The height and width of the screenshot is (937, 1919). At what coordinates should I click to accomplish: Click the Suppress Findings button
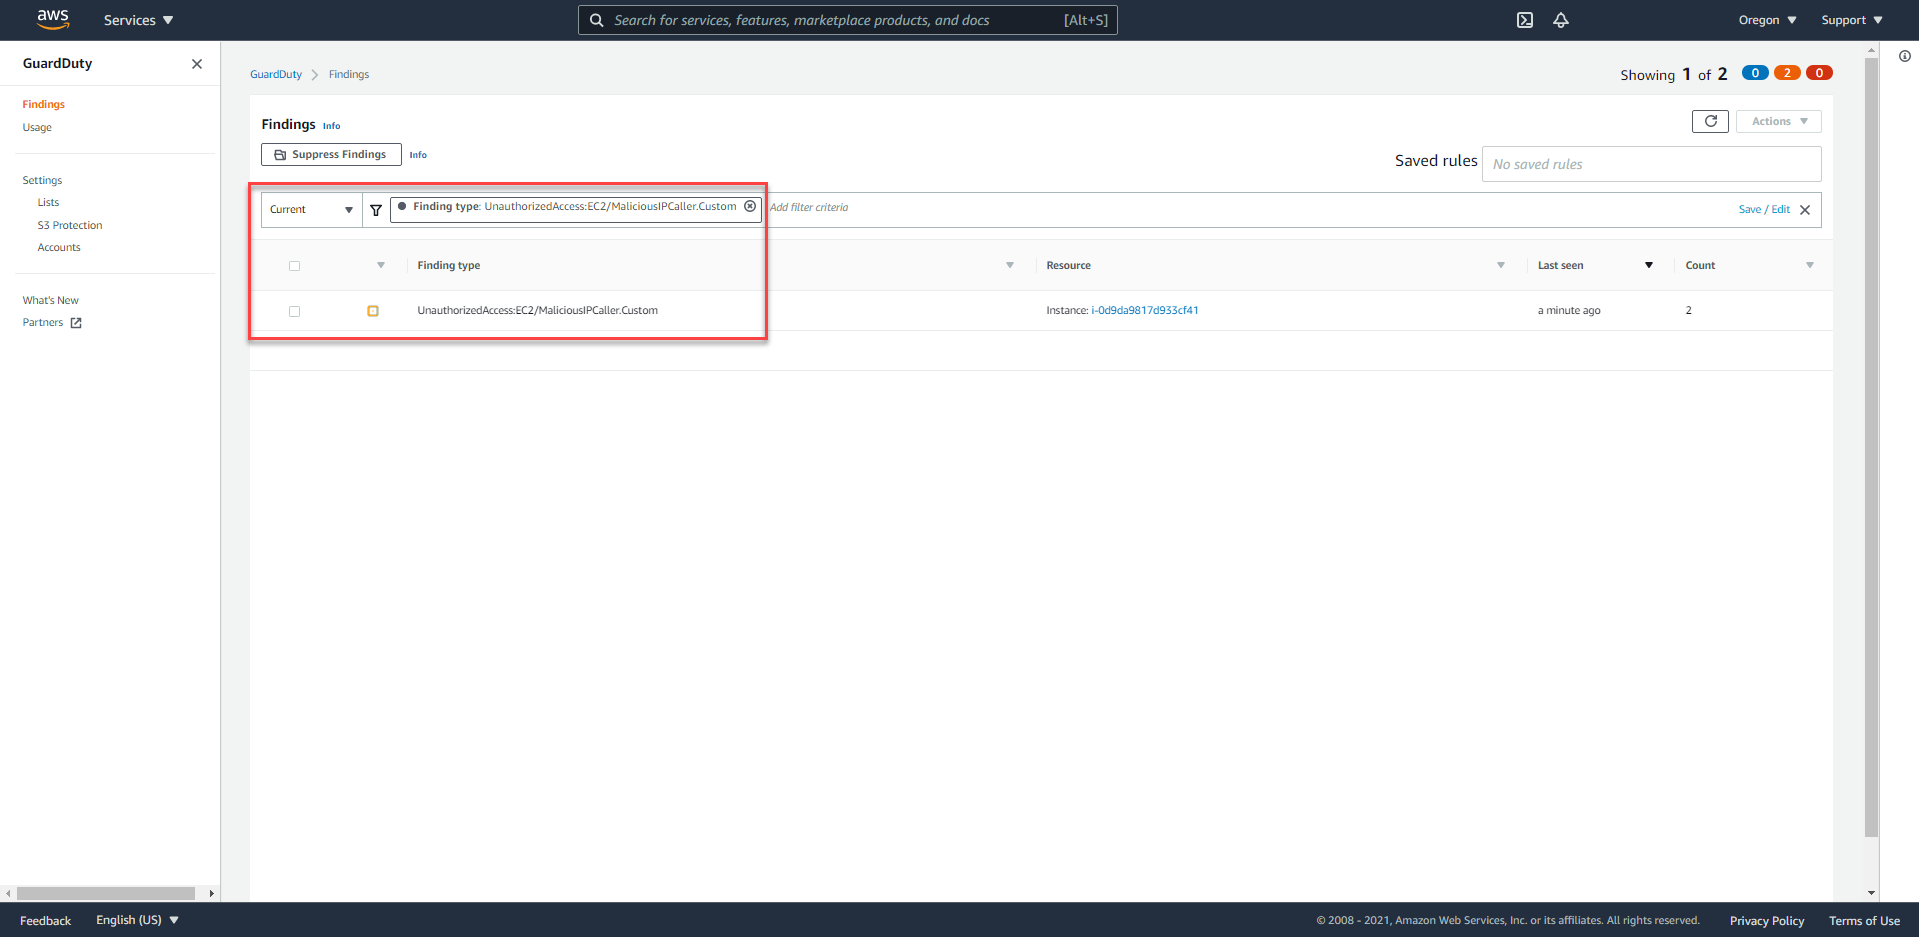(x=331, y=154)
